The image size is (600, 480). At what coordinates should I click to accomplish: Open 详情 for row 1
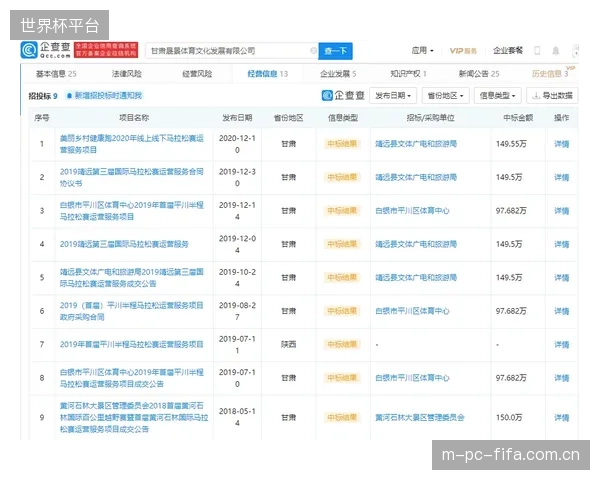[x=561, y=144]
